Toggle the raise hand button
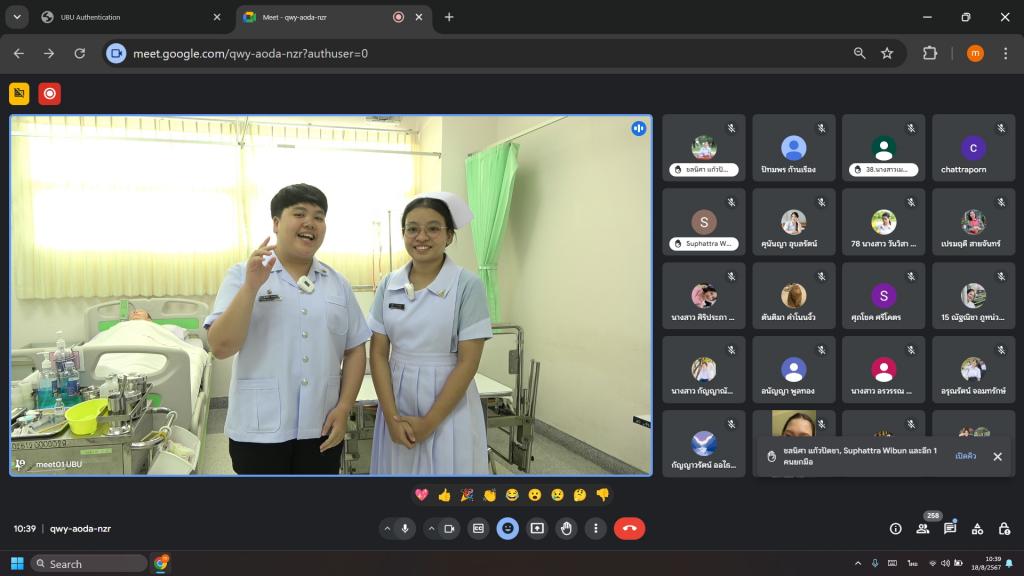Viewport: 1024px width, 576px height. click(x=566, y=529)
